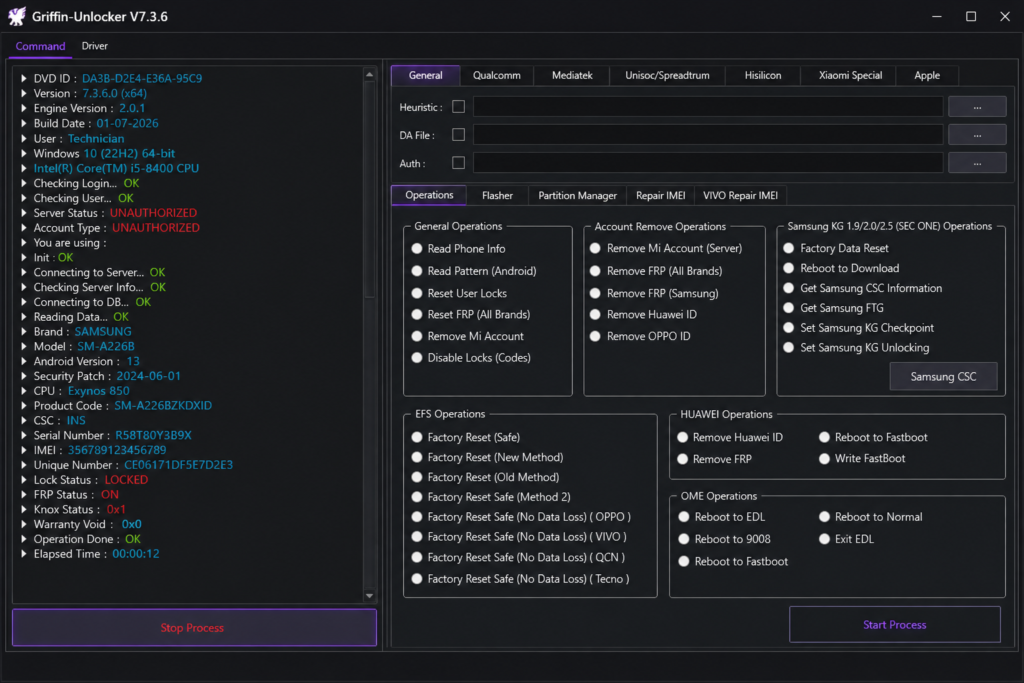Open the Apple tab
The image size is (1024, 683).
click(x=927, y=75)
